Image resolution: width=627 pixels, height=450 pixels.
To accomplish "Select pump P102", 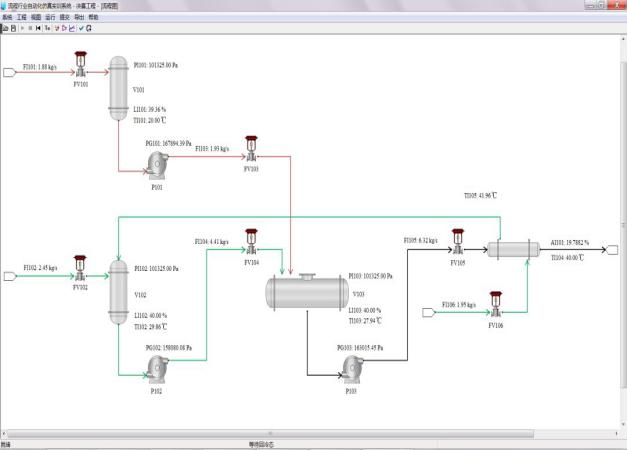I will (x=157, y=369).
